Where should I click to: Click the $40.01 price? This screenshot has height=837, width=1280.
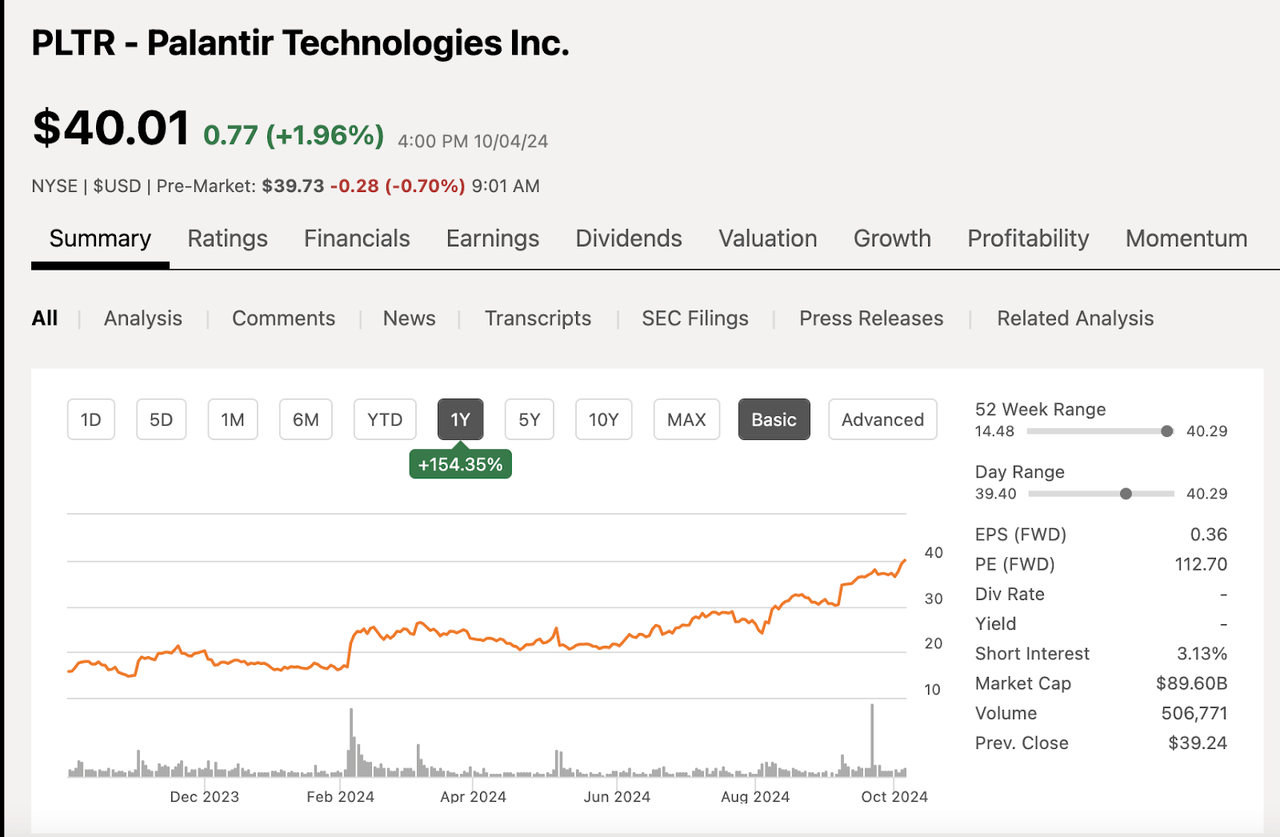point(111,129)
